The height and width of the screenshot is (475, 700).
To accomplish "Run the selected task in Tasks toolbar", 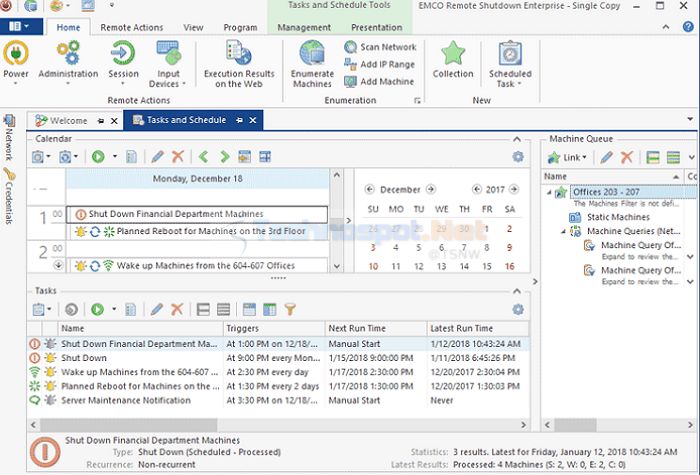I will [97, 309].
